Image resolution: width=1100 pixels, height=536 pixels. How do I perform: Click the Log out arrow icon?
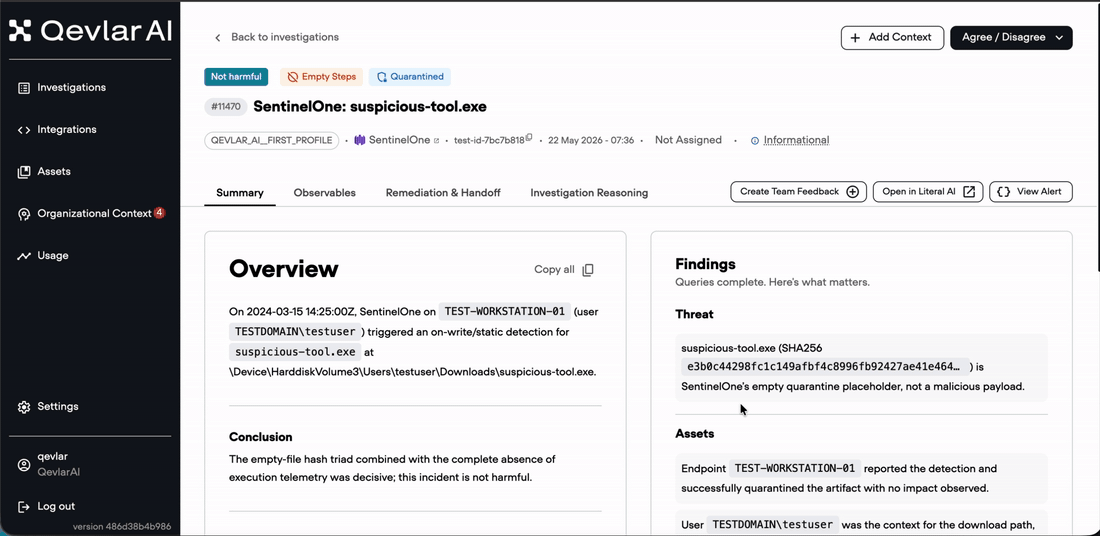[x=24, y=507]
